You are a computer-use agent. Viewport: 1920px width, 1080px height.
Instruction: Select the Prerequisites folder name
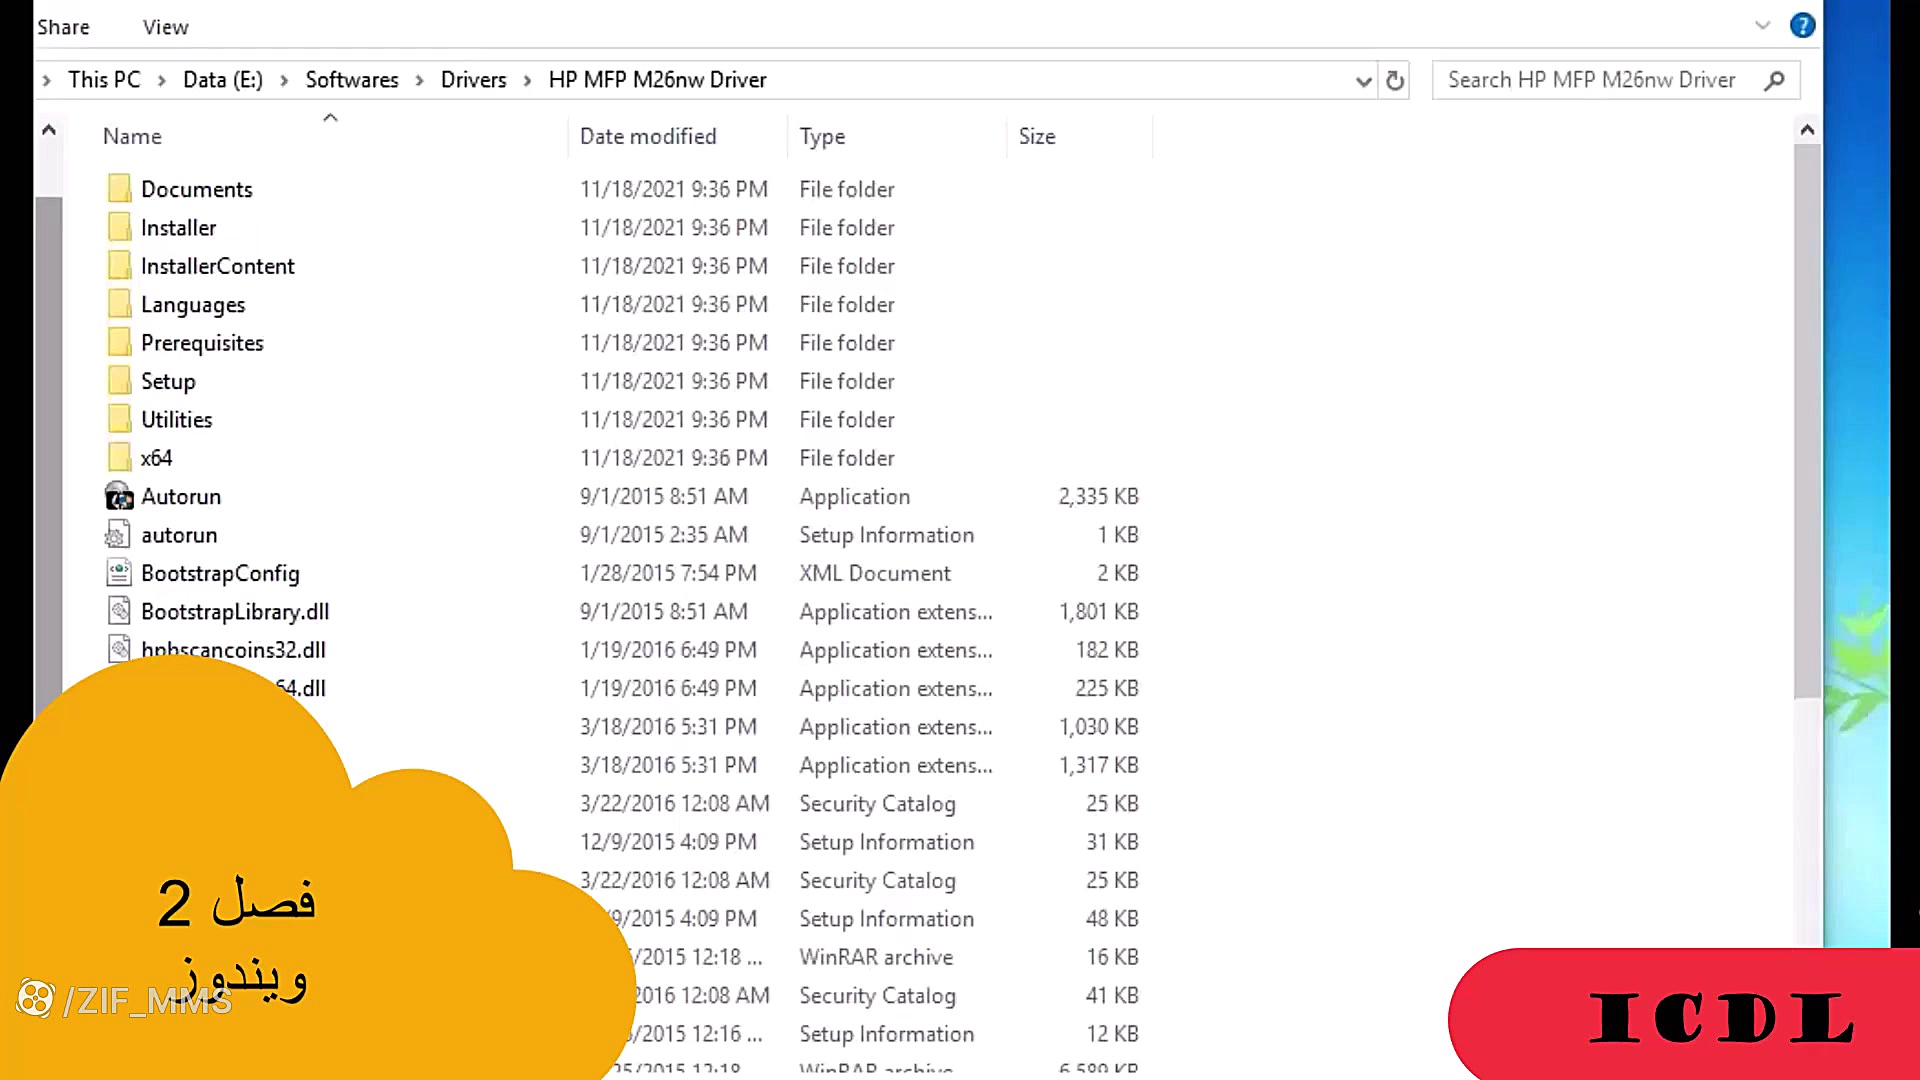[202, 343]
